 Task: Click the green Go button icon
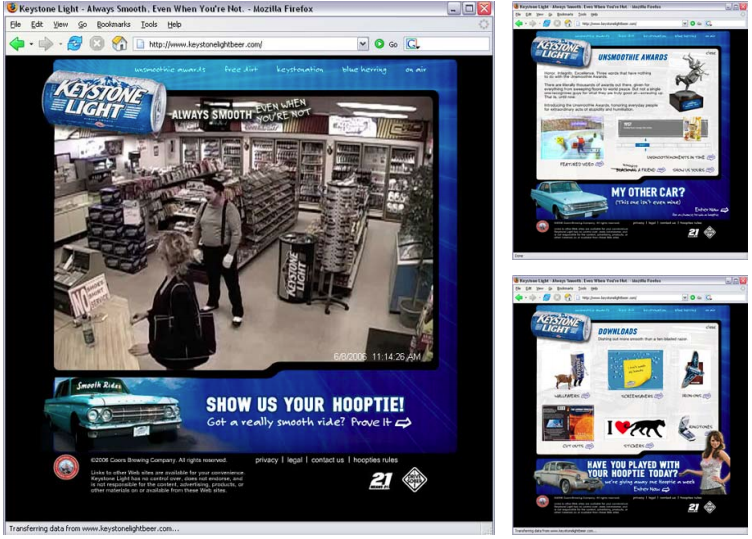click(x=379, y=44)
